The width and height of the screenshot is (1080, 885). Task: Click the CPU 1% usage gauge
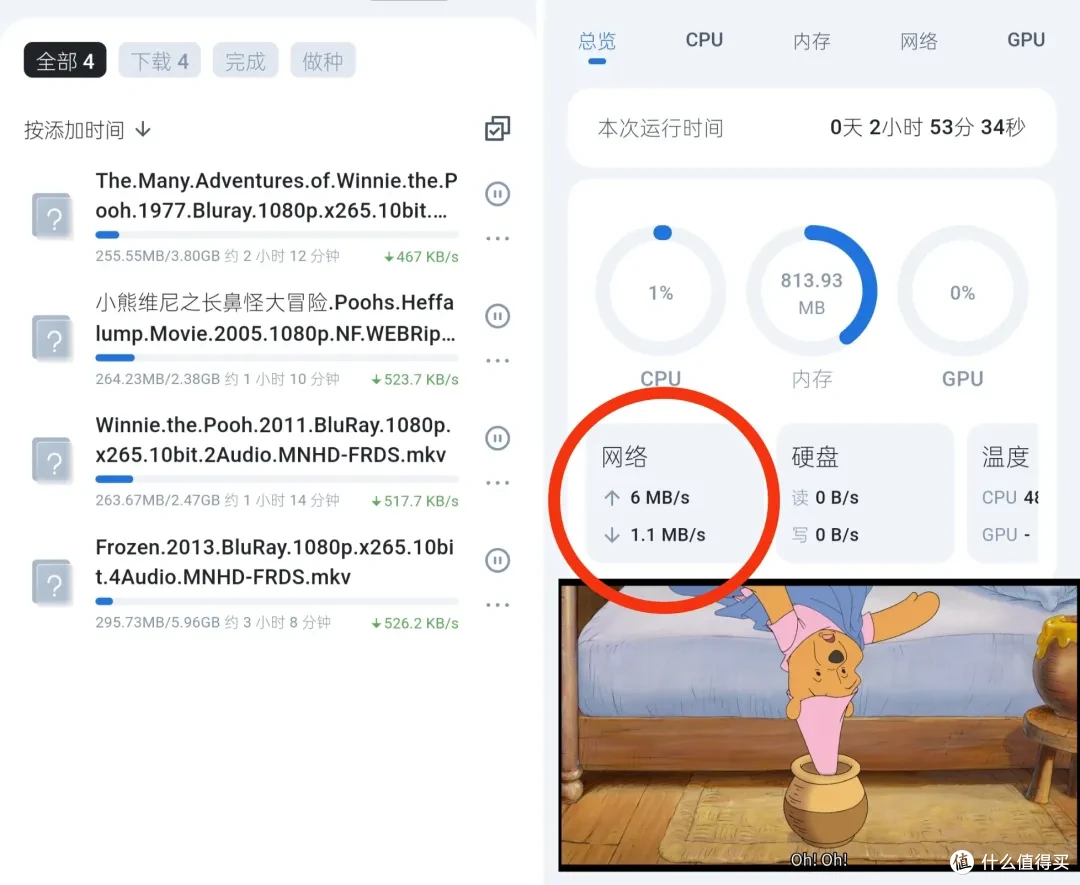click(661, 292)
